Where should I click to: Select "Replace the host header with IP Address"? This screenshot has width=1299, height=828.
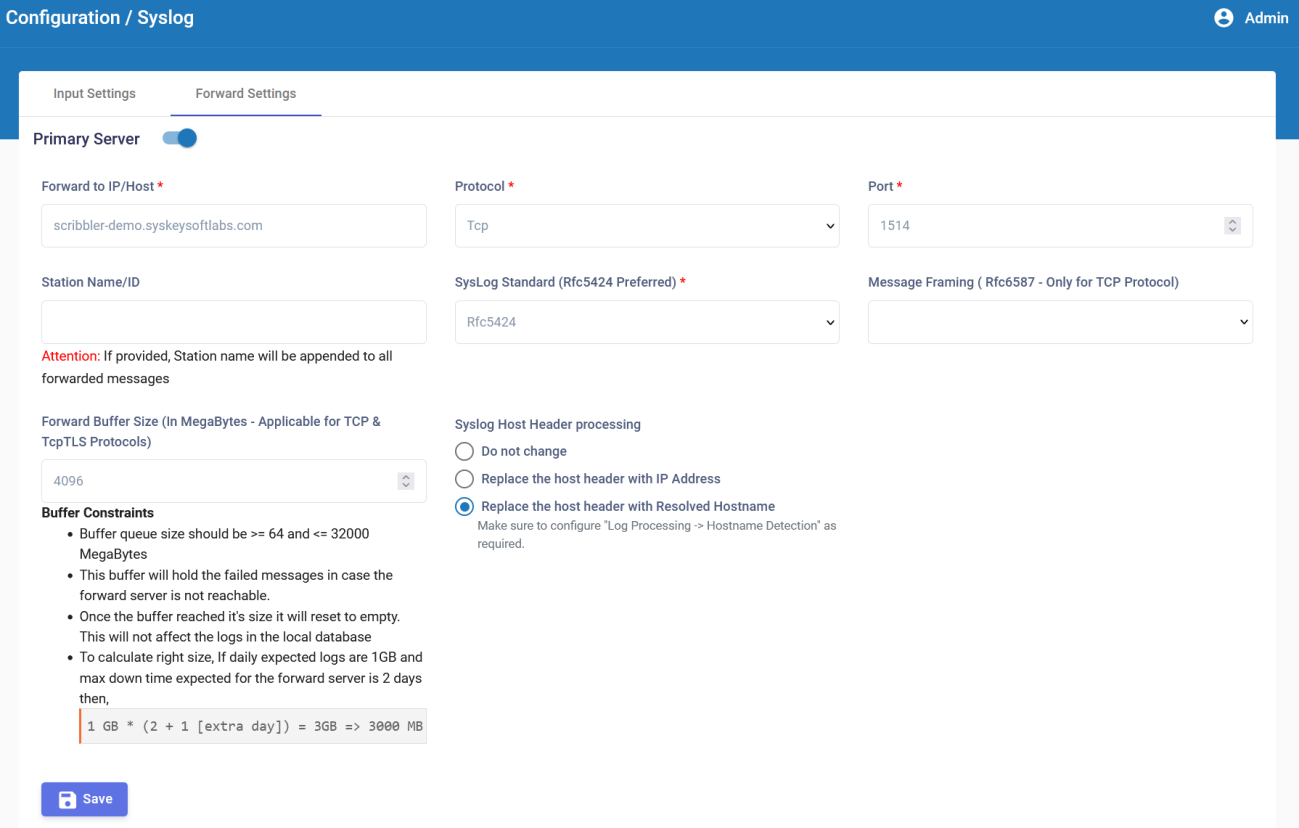tap(464, 479)
